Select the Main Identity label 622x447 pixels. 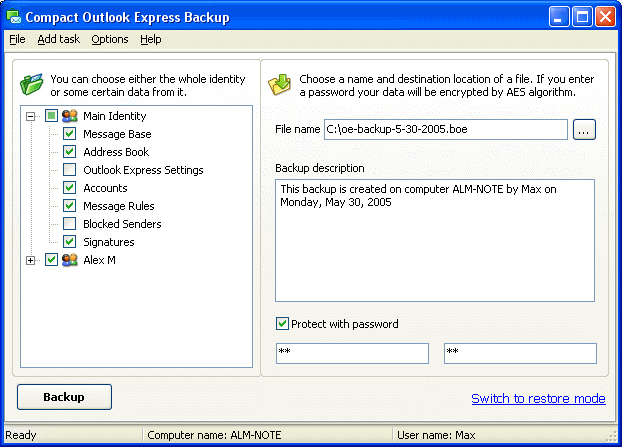pos(115,116)
